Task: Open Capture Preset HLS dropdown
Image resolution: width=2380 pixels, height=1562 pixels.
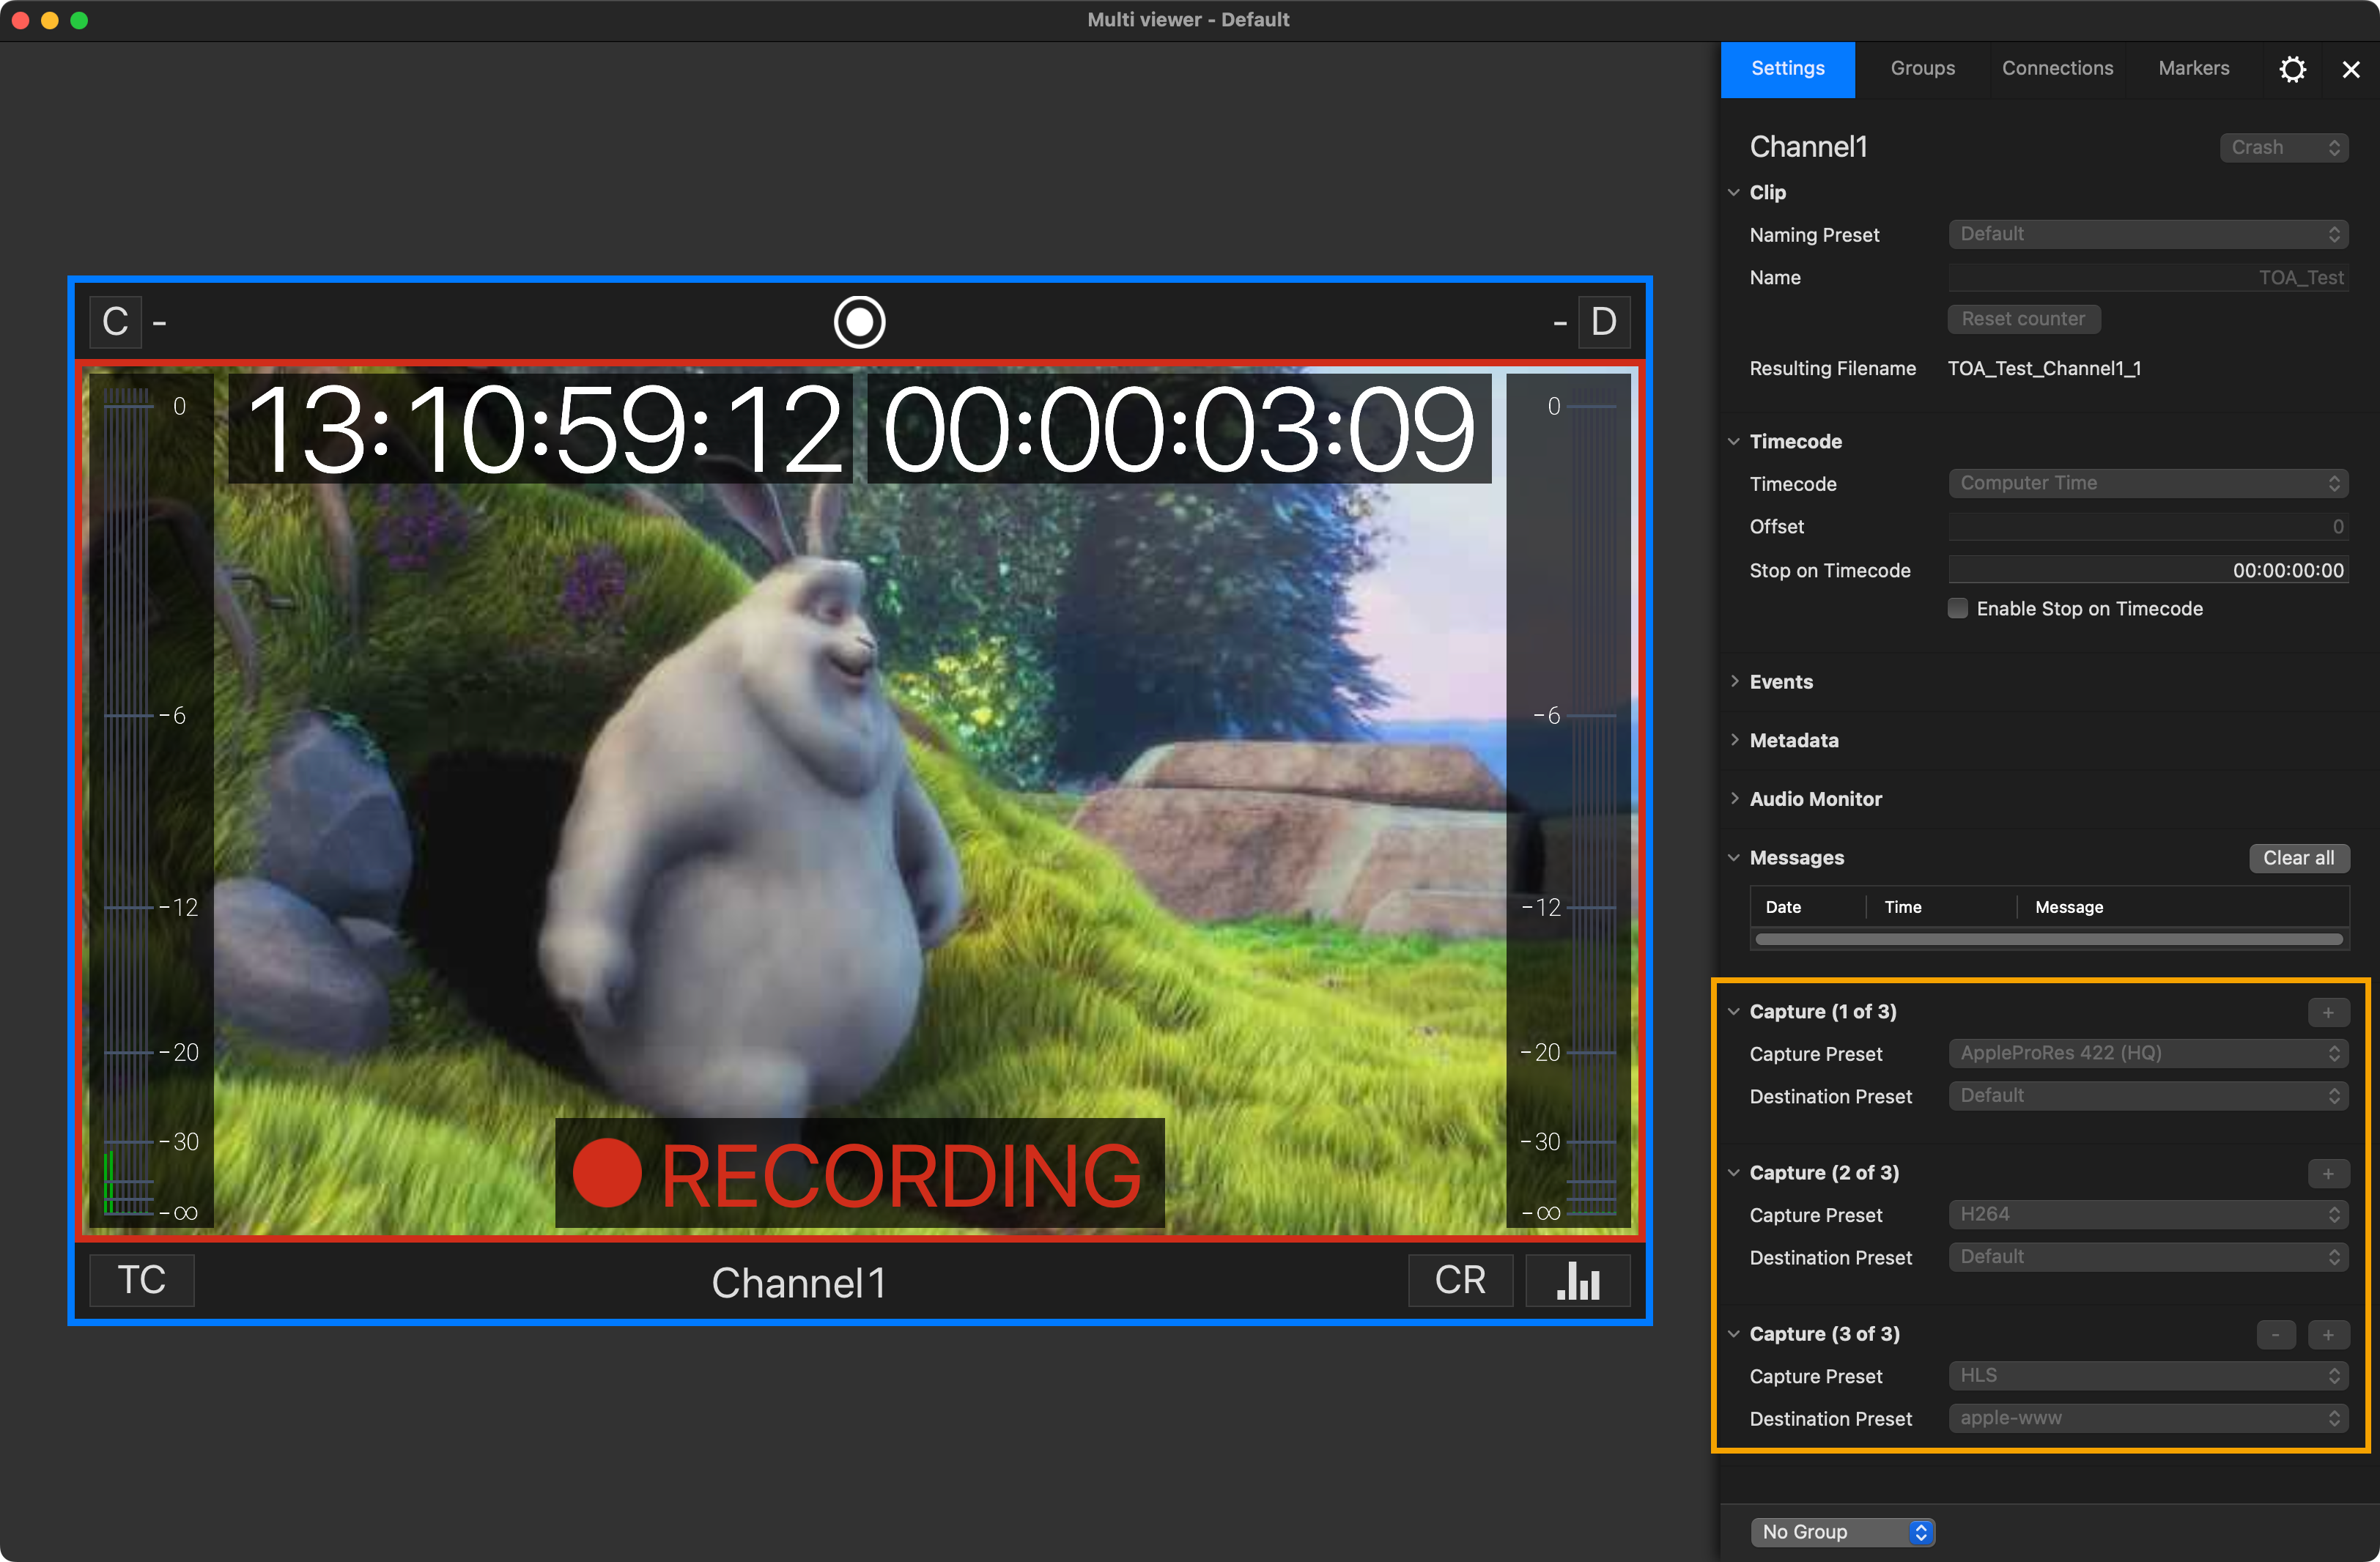Action: pyautogui.click(x=2148, y=1375)
